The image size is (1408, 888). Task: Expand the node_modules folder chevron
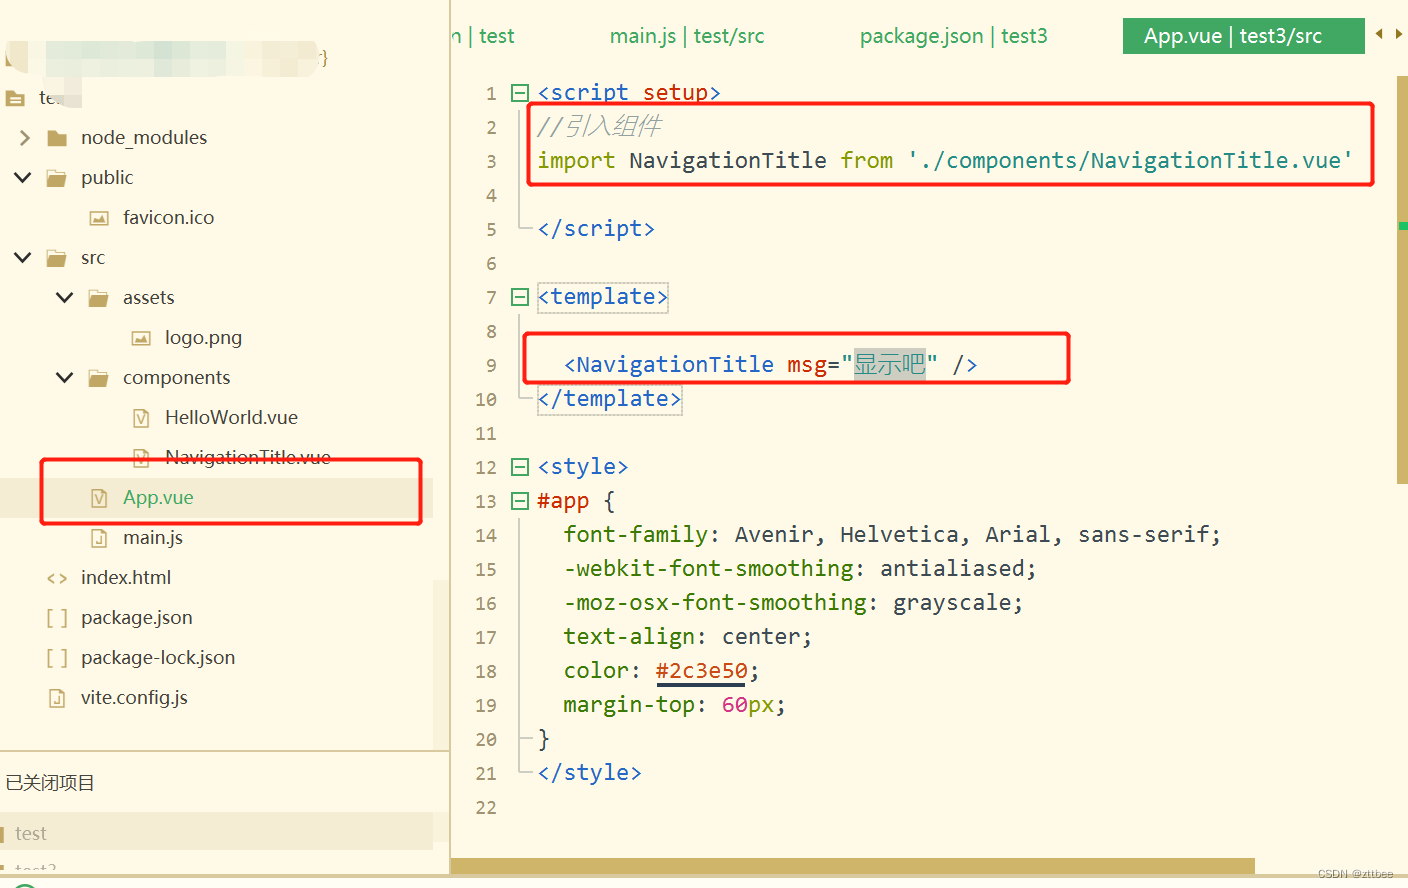(x=25, y=137)
